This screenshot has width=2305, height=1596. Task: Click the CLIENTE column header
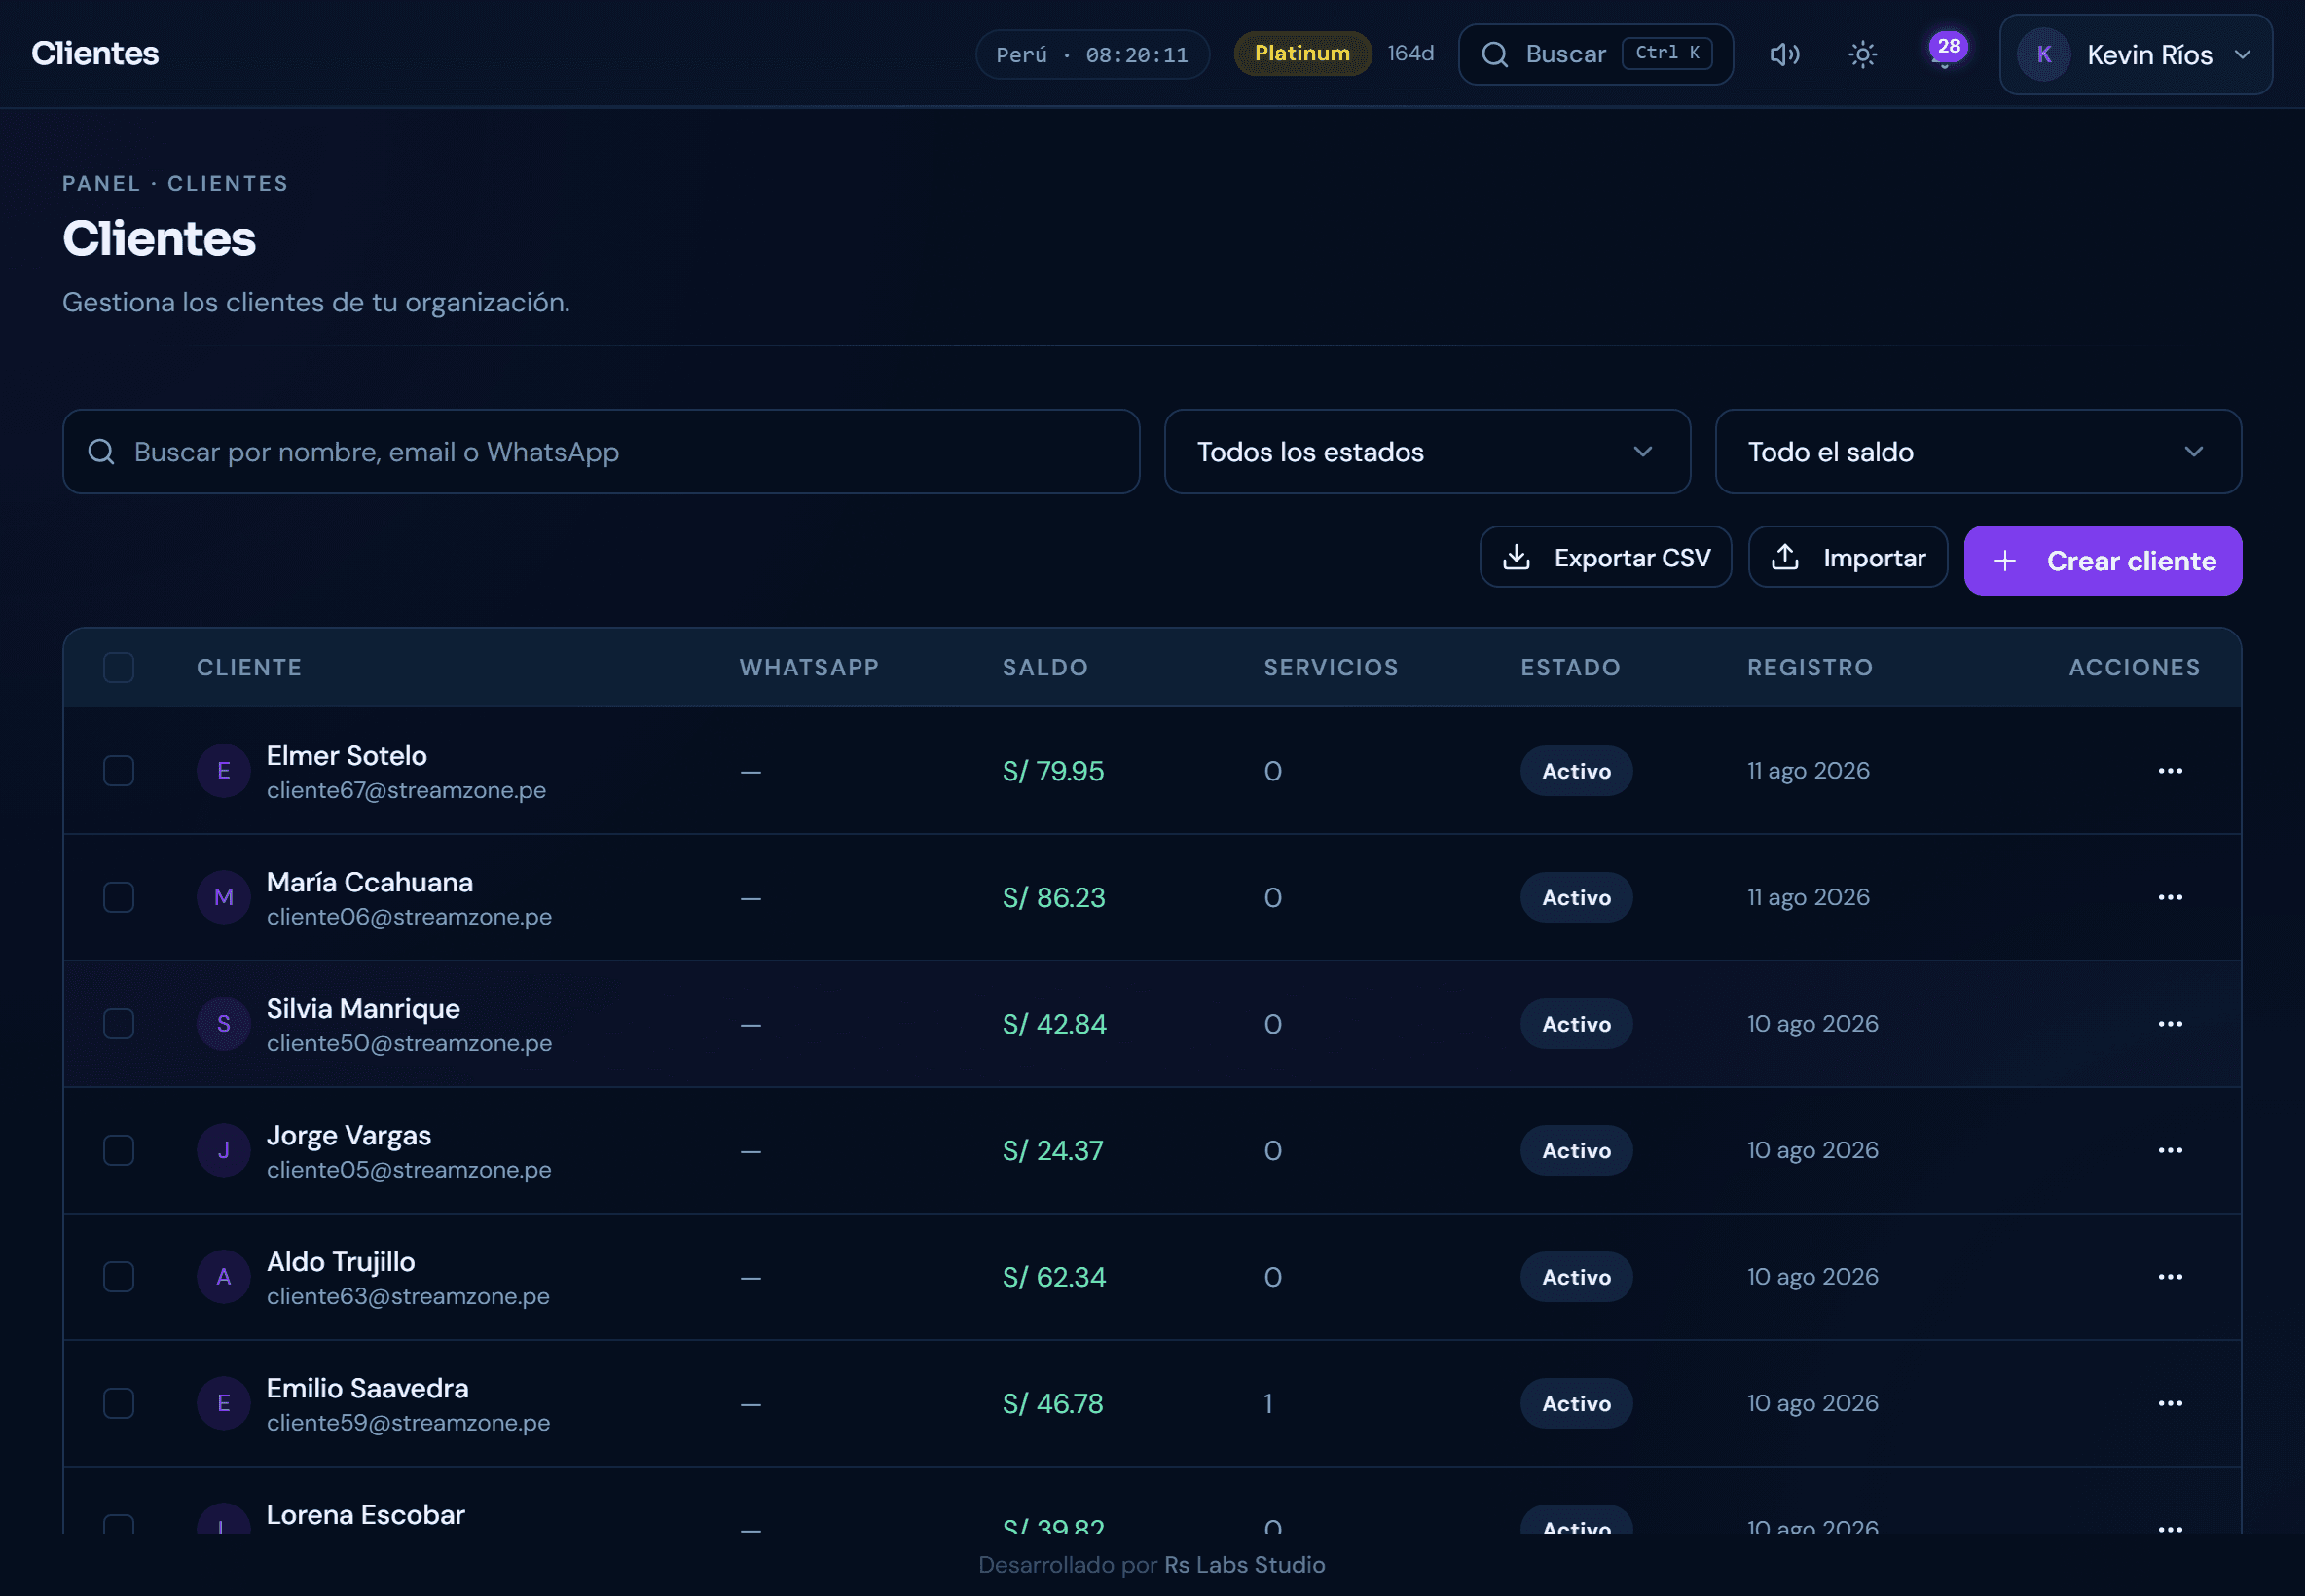pyautogui.click(x=249, y=667)
